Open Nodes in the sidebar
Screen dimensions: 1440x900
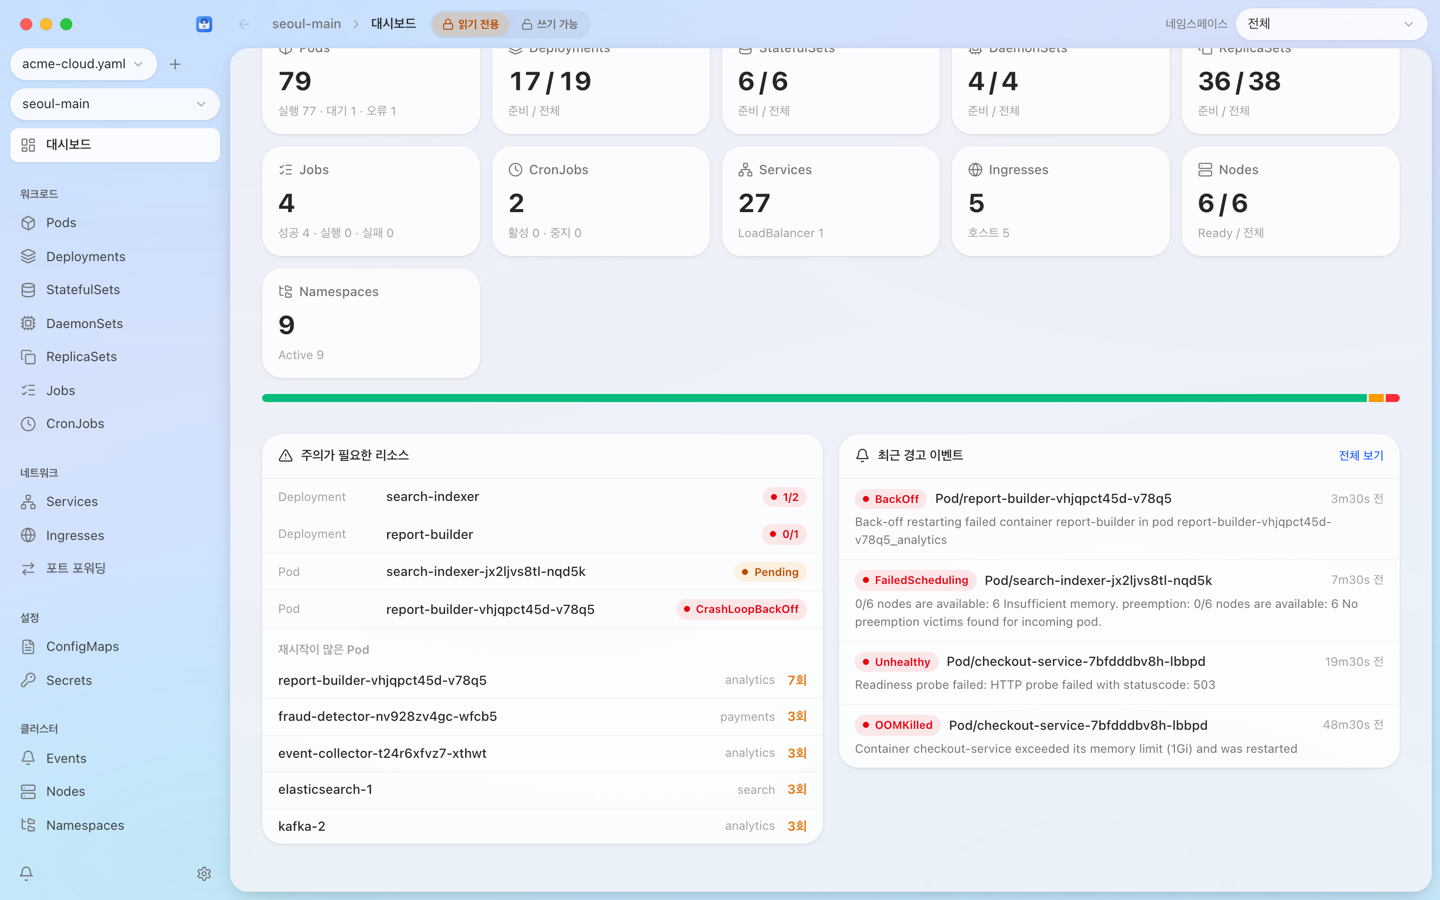pyautogui.click(x=115, y=791)
